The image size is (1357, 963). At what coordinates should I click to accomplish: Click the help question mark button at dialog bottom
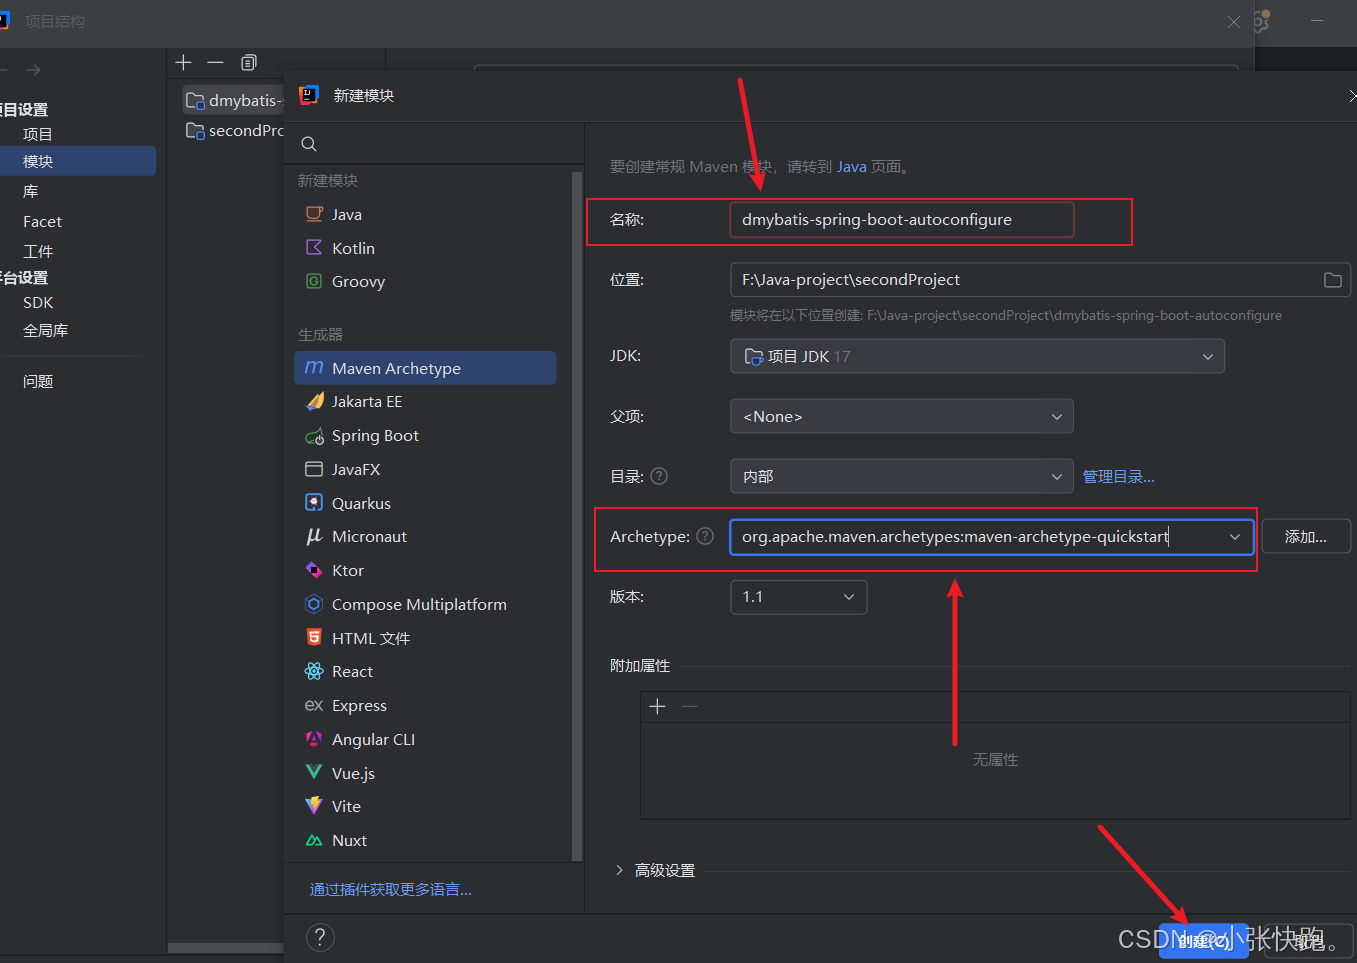(x=320, y=937)
